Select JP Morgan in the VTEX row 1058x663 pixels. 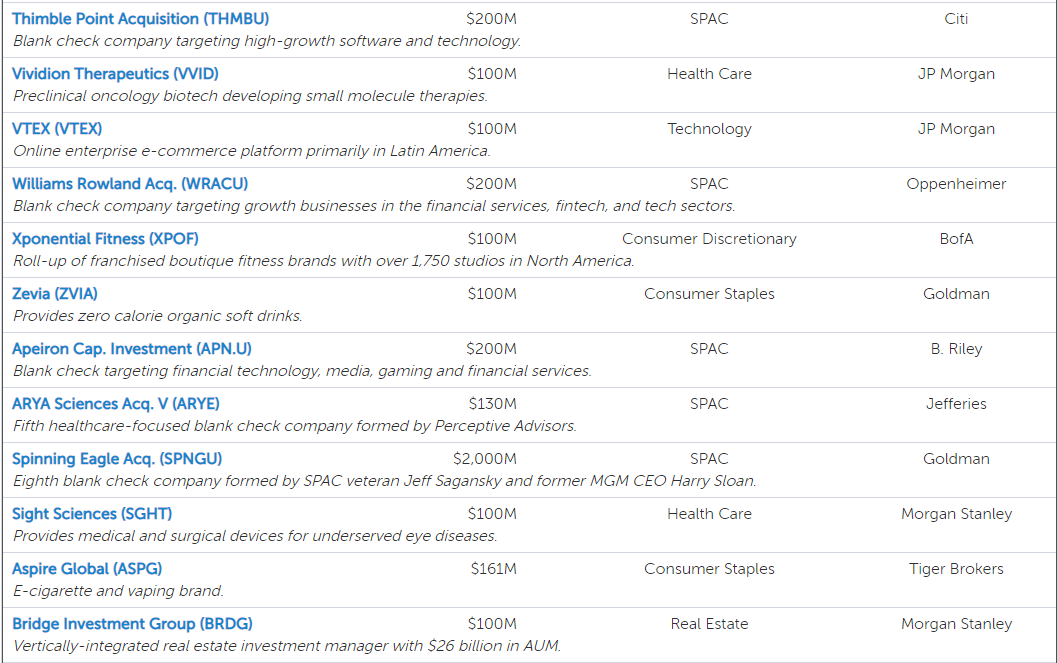(956, 129)
